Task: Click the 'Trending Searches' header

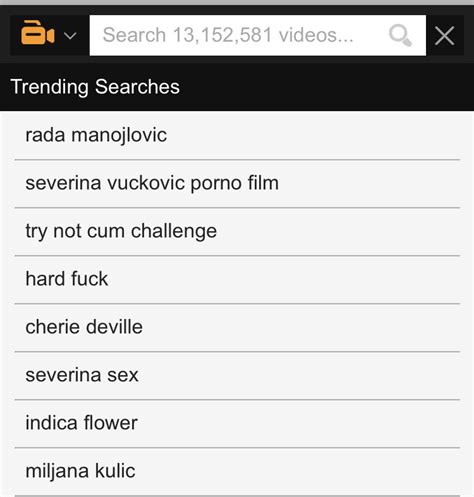Action: point(95,87)
